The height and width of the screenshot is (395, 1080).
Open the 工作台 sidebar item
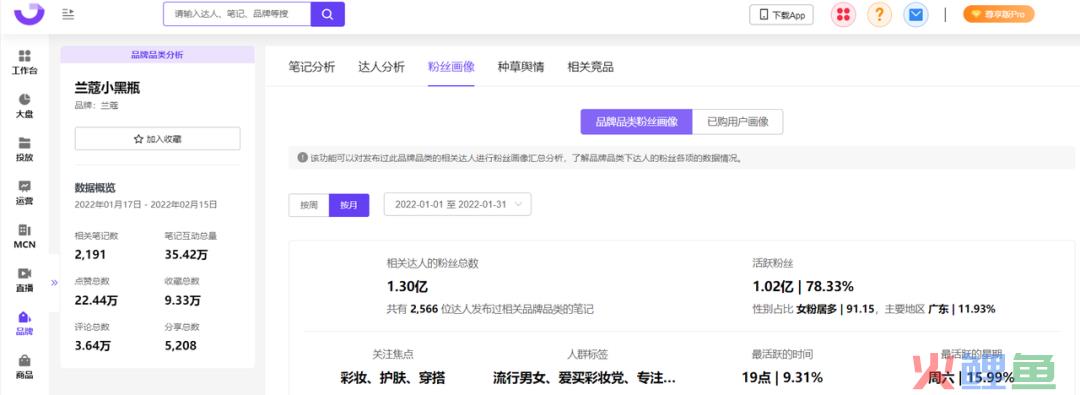point(25,62)
